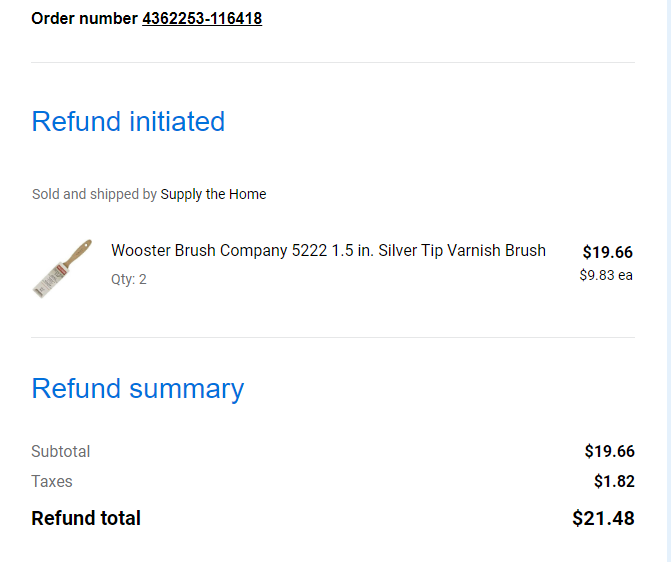Click the Refund total label

pos(86,518)
